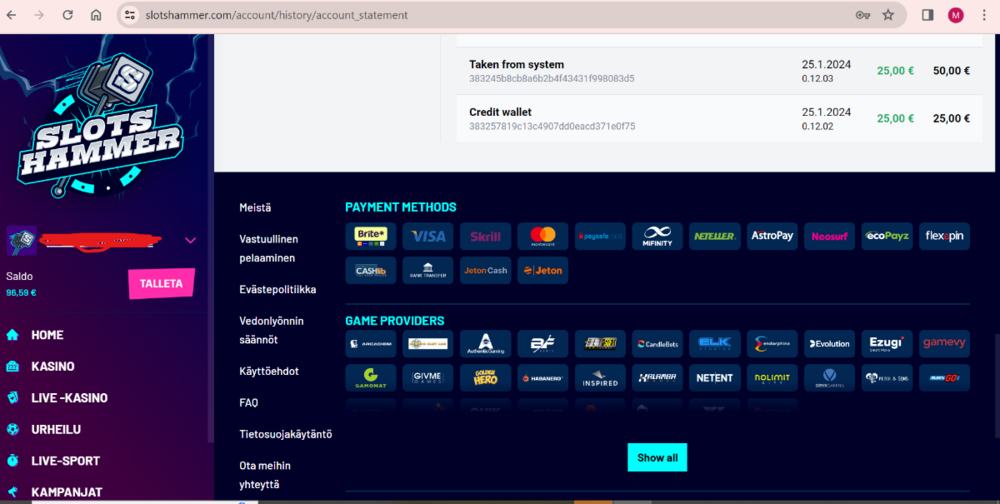Open the Tietosuojakäytäntö footer link
Viewport: 1000px width, 504px height.
click(x=286, y=434)
